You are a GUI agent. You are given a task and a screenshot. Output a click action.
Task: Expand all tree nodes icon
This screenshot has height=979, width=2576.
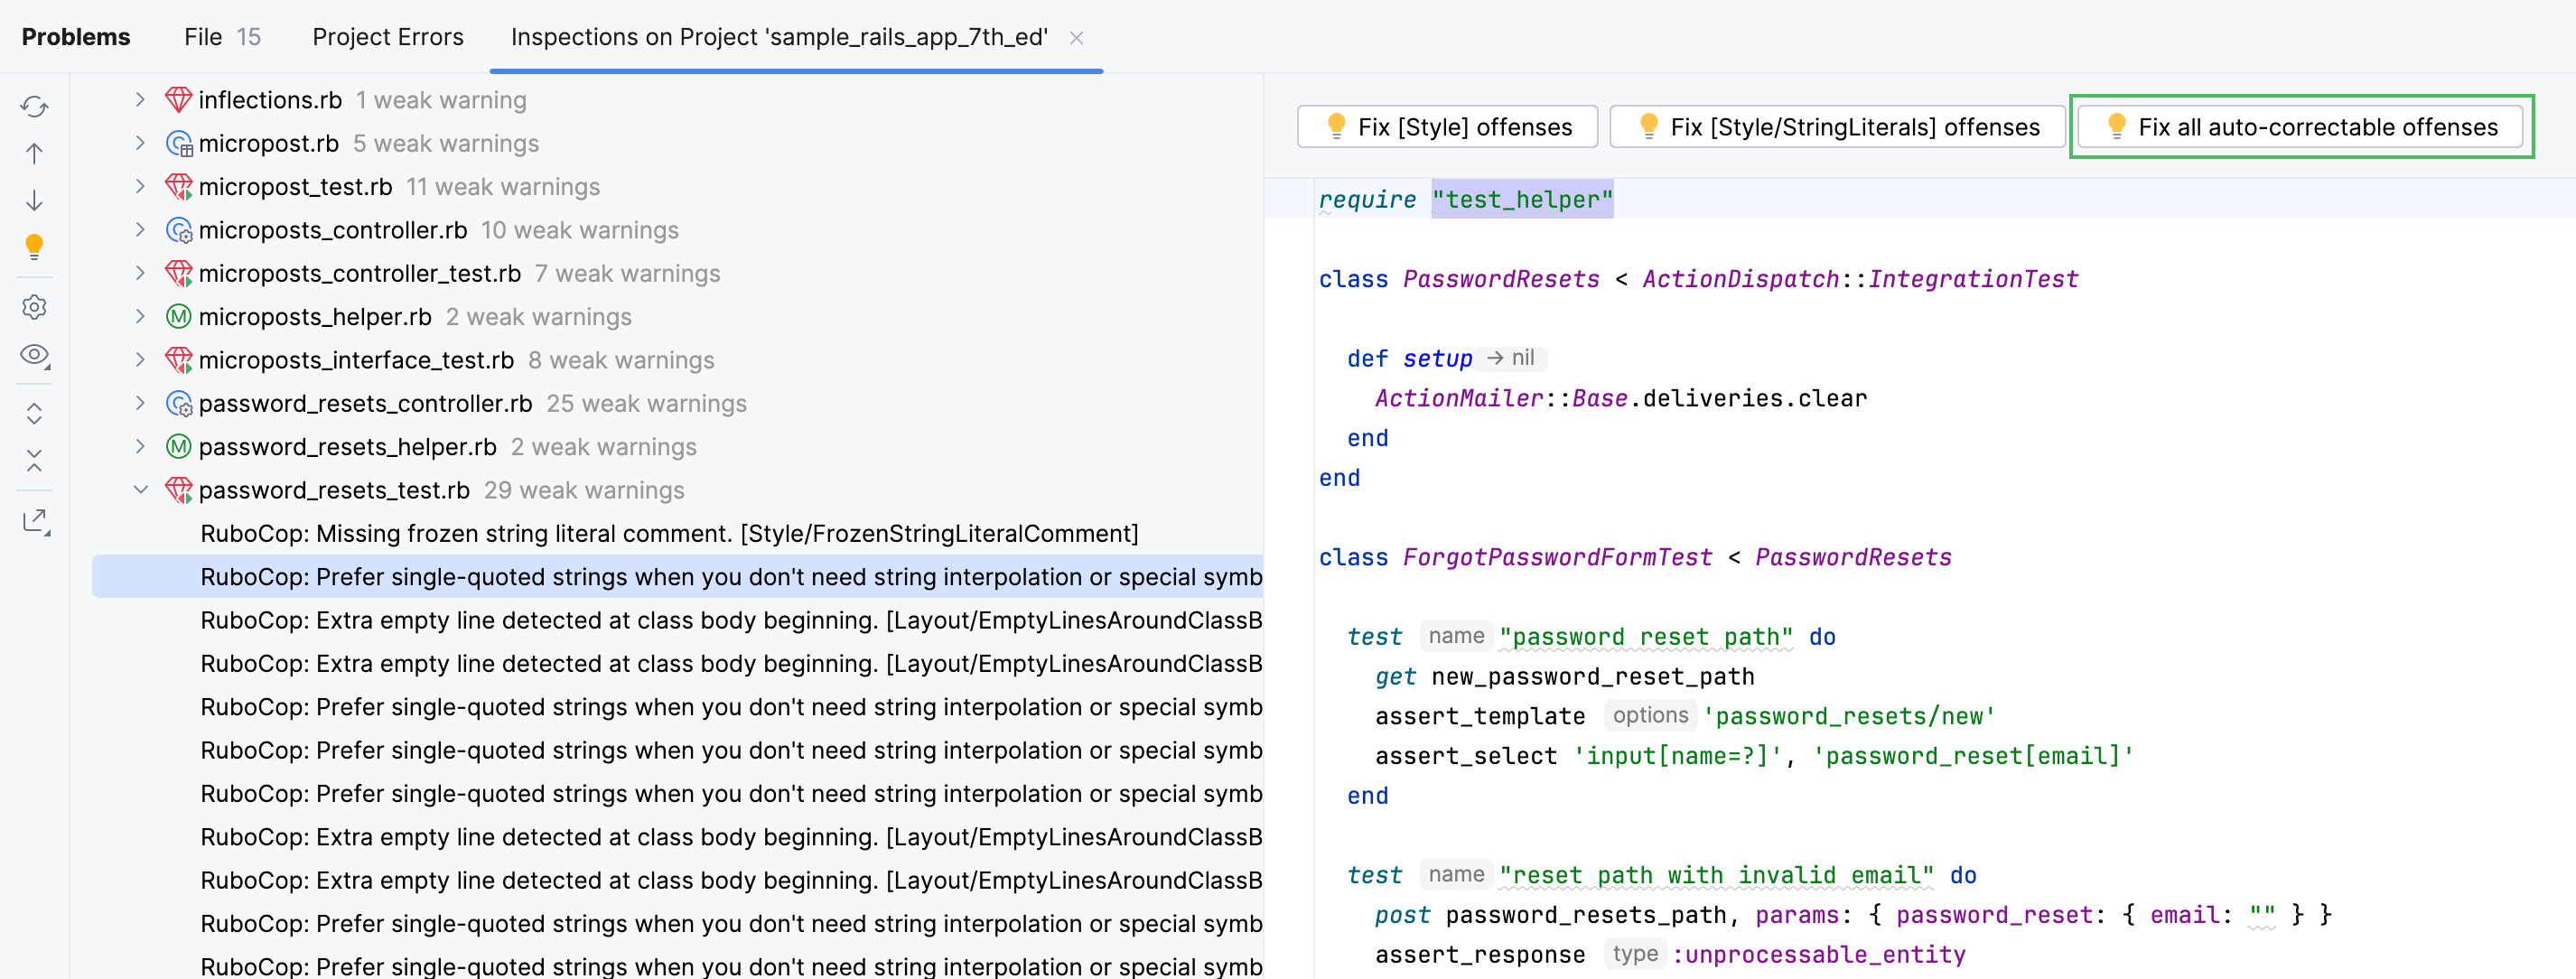(x=34, y=413)
